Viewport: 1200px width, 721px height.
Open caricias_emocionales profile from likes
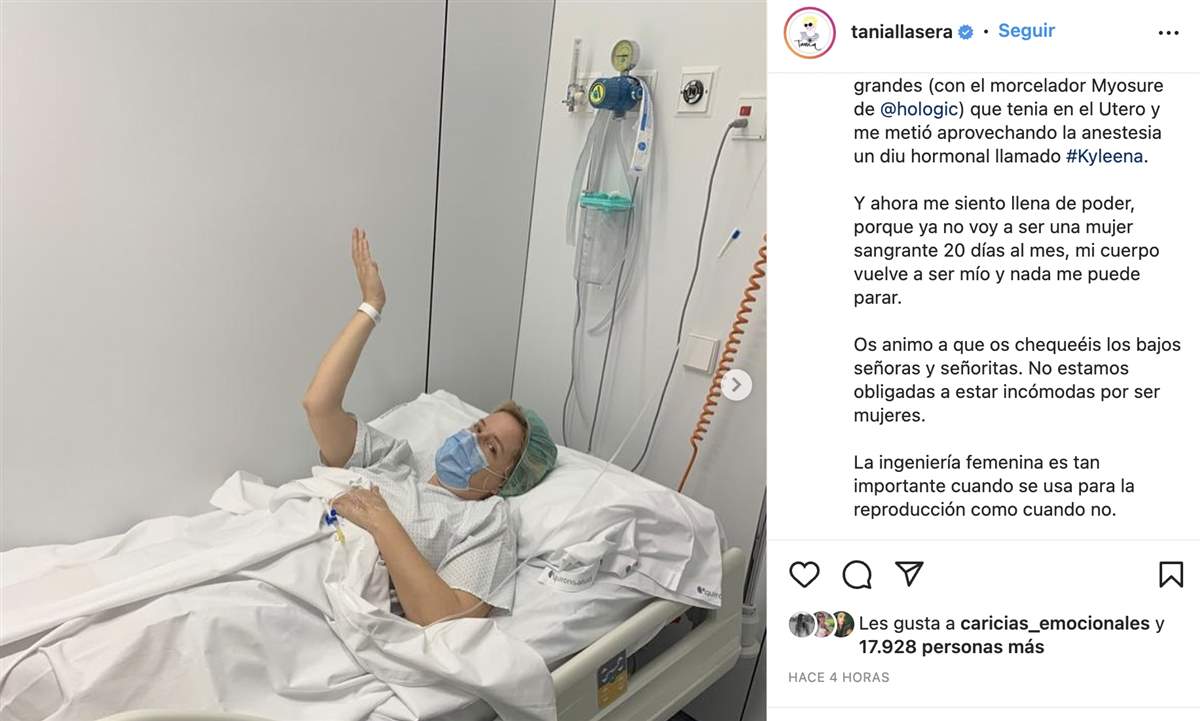[x=1054, y=624]
